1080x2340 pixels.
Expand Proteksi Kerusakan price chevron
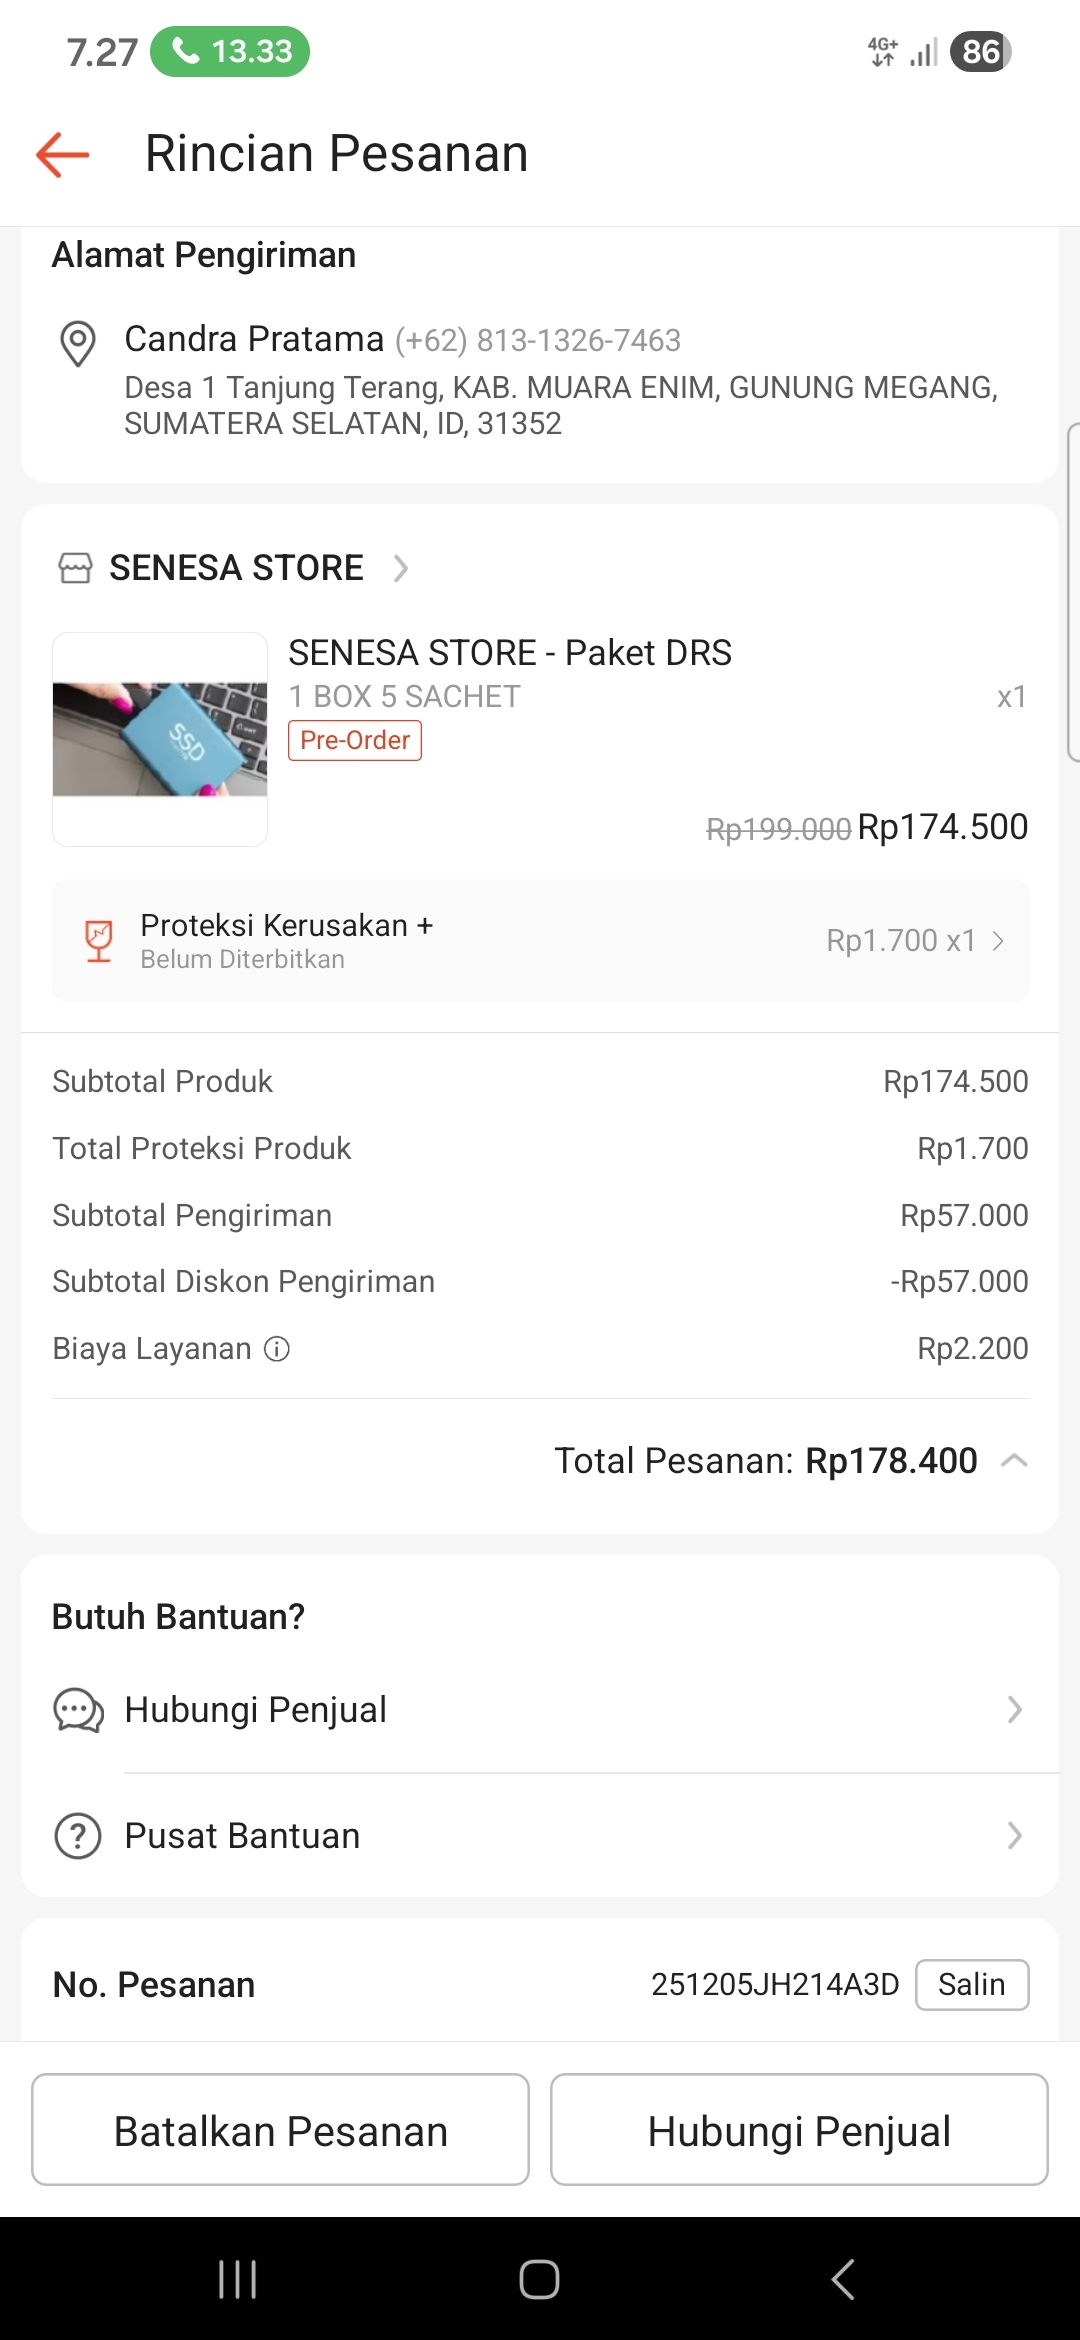(x=998, y=941)
